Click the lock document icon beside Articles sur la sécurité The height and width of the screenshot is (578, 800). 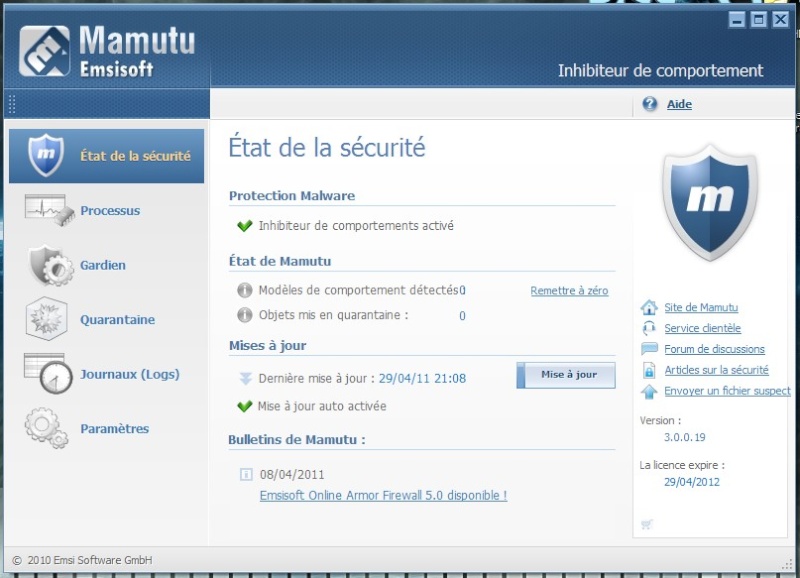tap(649, 370)
